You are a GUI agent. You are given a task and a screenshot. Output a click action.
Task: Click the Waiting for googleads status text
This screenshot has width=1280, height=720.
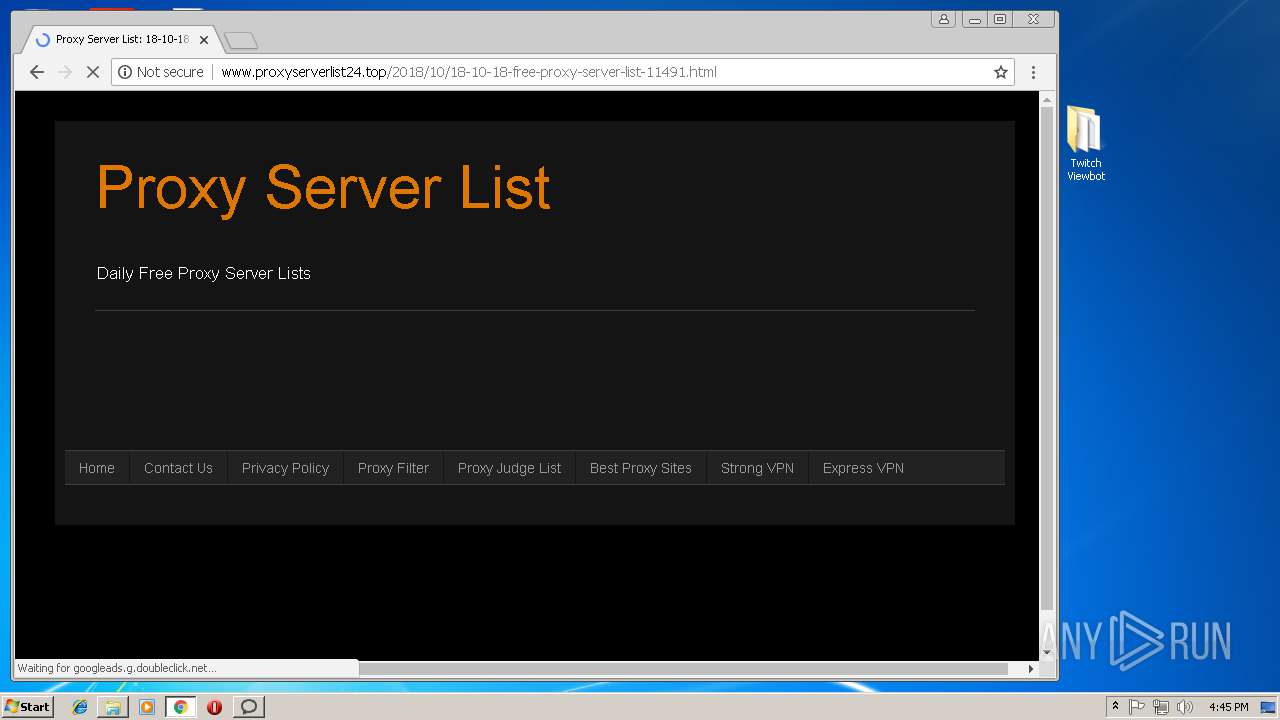pos(116,668)
